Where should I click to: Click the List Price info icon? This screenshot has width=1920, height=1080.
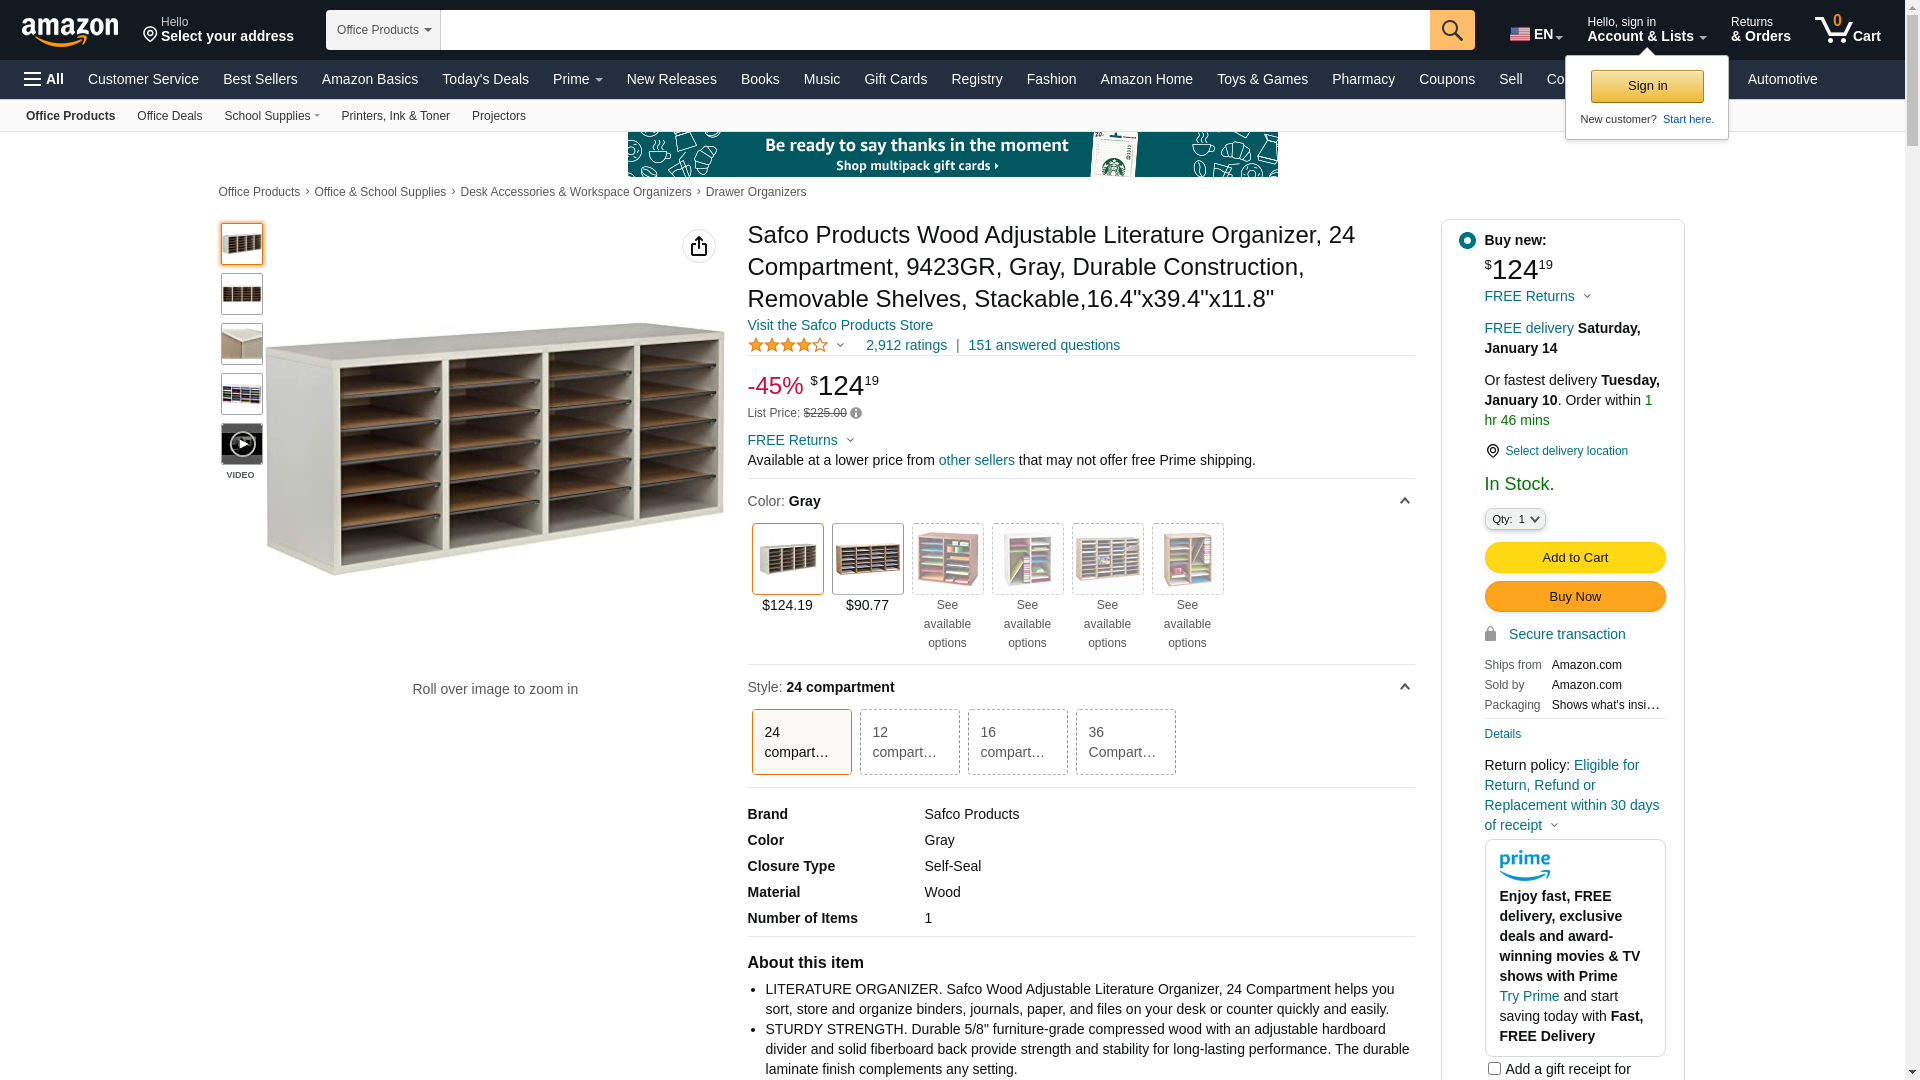pos(856,413)
